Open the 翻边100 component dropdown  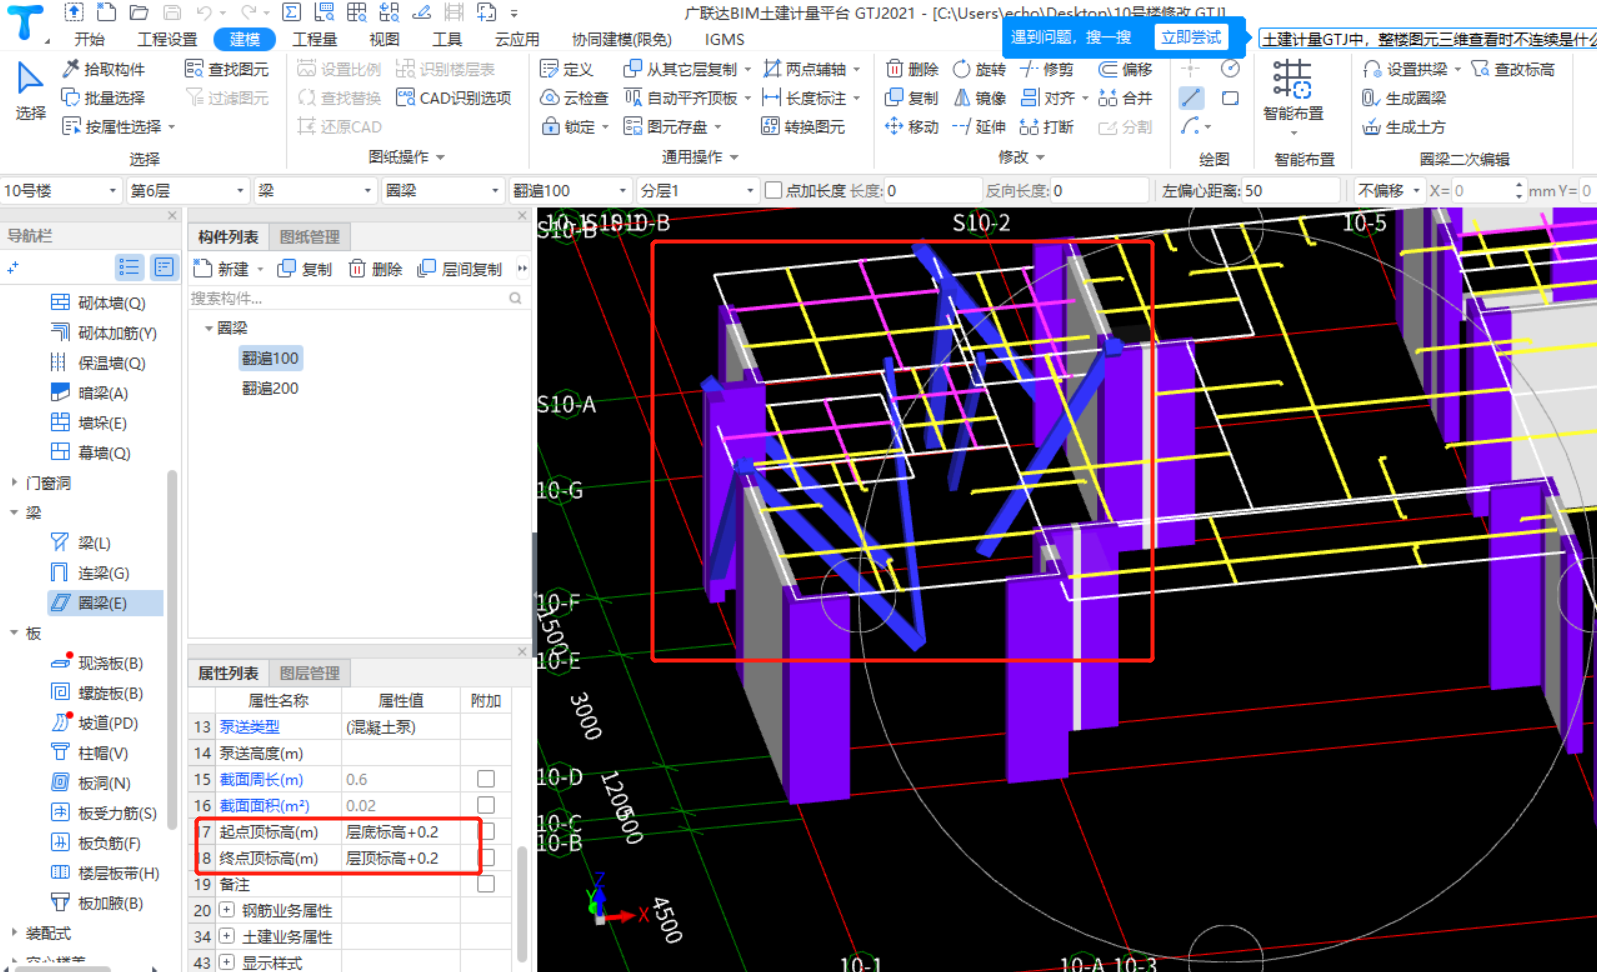pyautogui.click(x=570, y=190)
